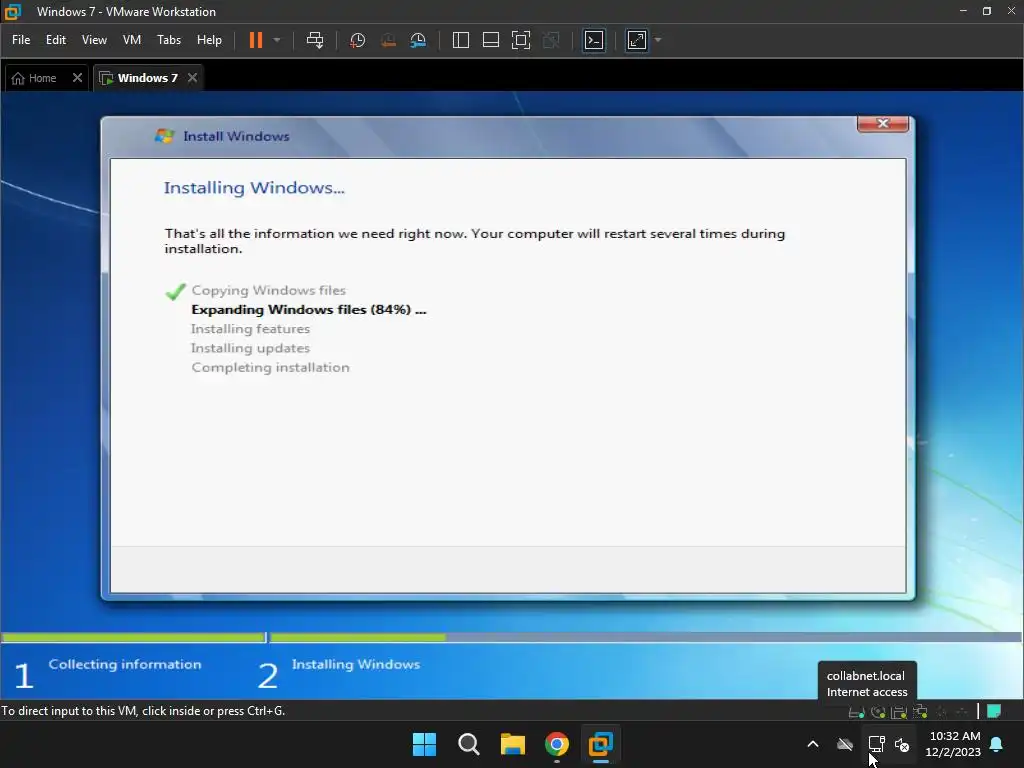Click the 'Installing updates' step
This screenshot has width=1024, height=768.
click(x=250, y=348)
